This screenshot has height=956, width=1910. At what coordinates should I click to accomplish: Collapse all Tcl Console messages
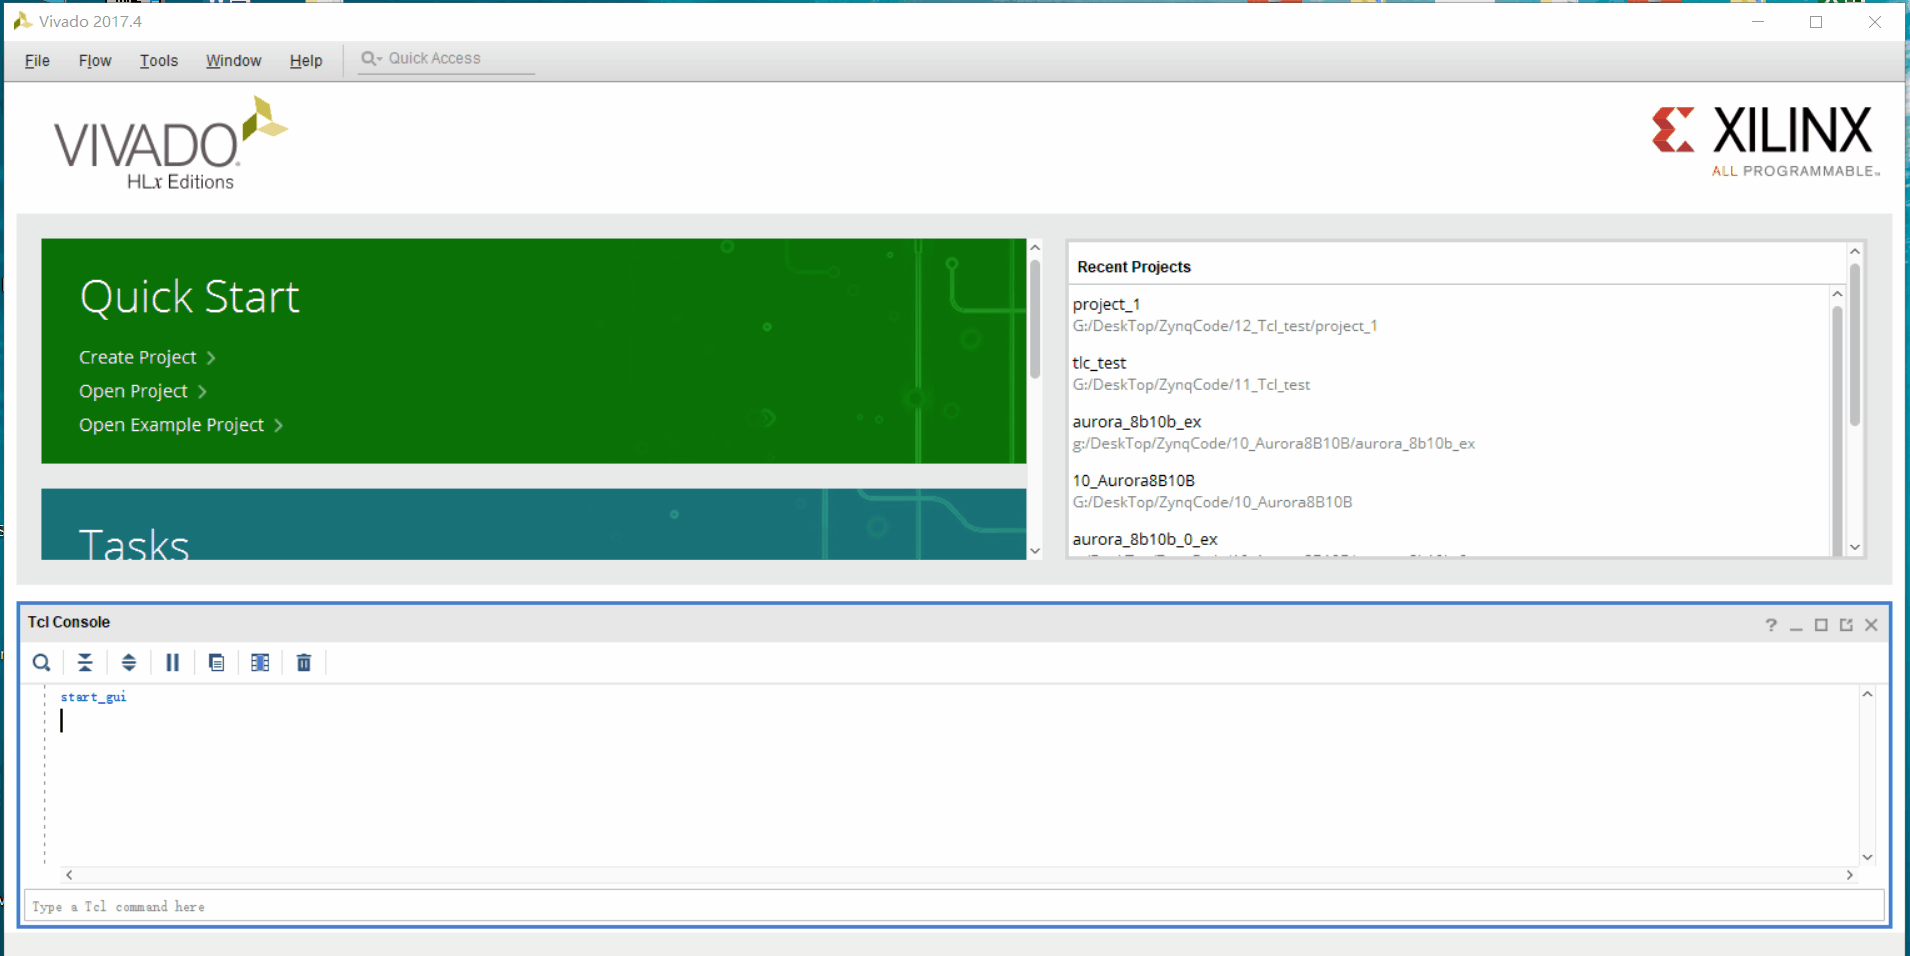(85, 662)
